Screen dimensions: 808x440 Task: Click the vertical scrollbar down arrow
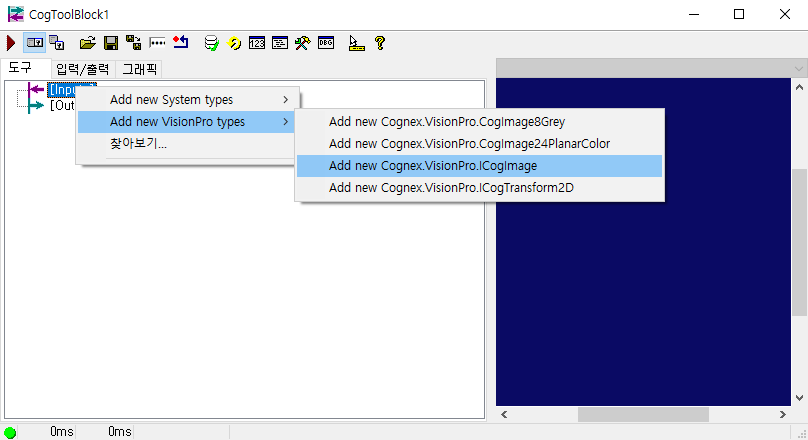tap(799, 398)
